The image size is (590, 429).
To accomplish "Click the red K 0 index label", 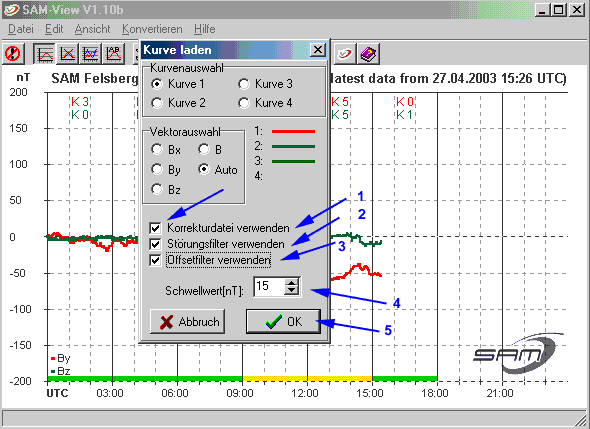I will (x=405, y=102).
